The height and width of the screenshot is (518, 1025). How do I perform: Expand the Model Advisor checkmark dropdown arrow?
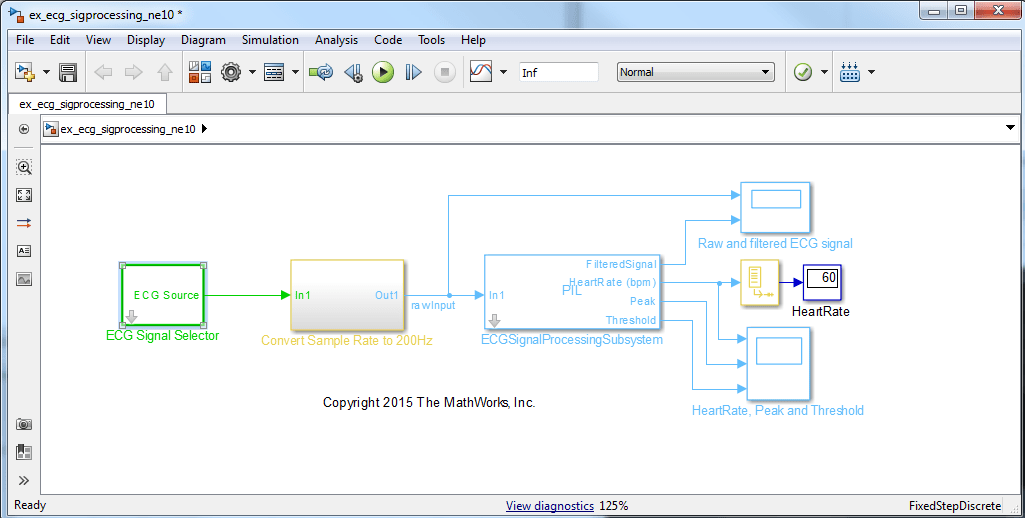(824, 72)
